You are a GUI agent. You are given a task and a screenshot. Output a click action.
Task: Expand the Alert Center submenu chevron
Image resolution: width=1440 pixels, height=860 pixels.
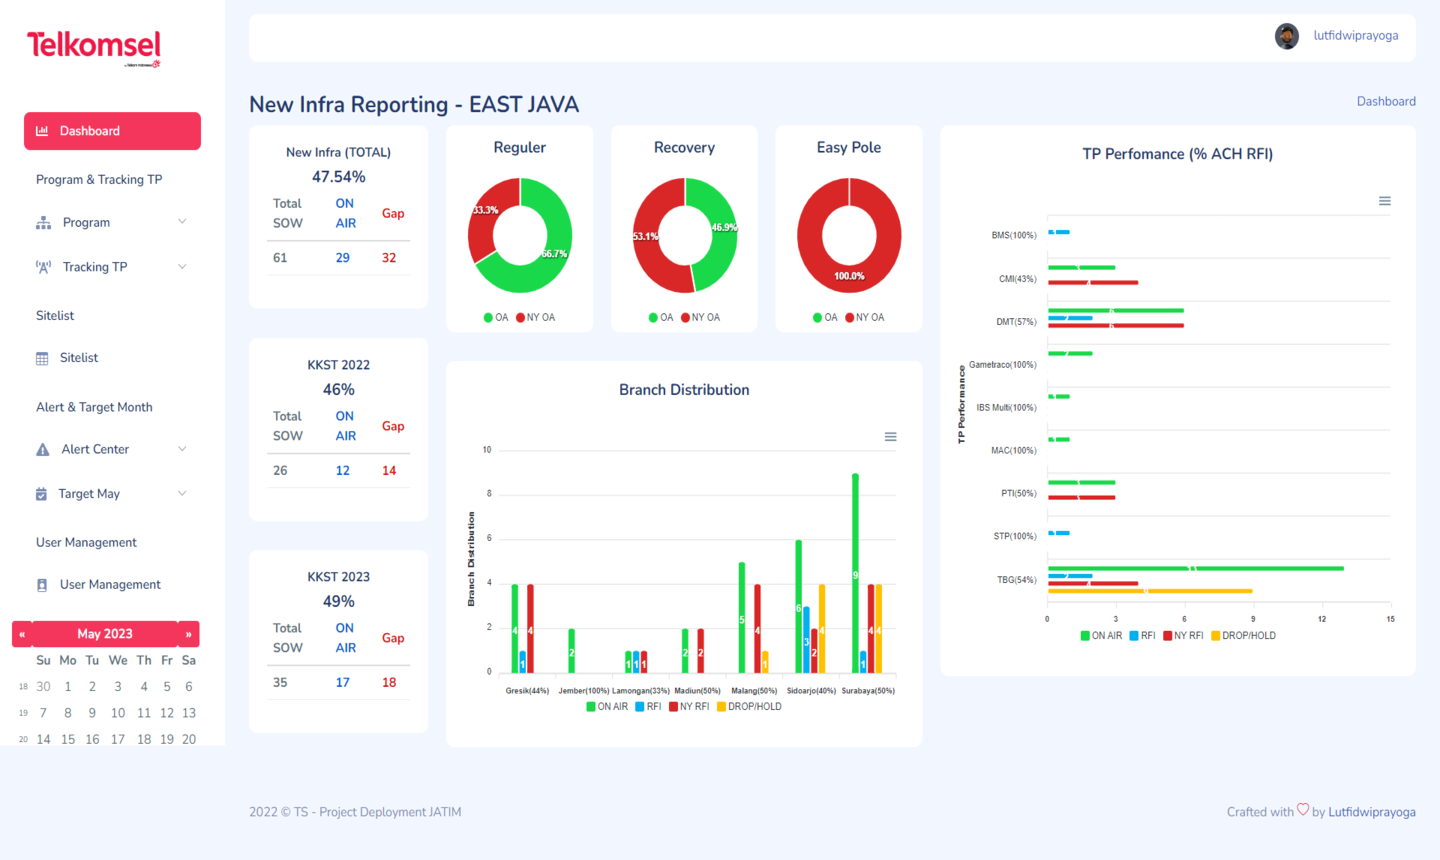click(x=182, y=449)
